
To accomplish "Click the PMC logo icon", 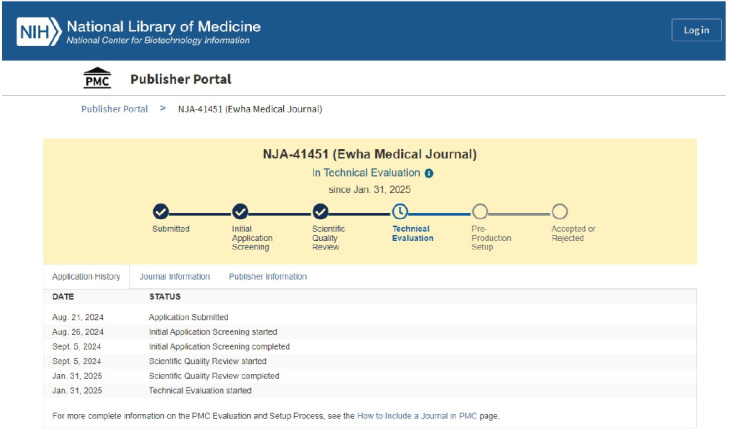I will (97, 80).
